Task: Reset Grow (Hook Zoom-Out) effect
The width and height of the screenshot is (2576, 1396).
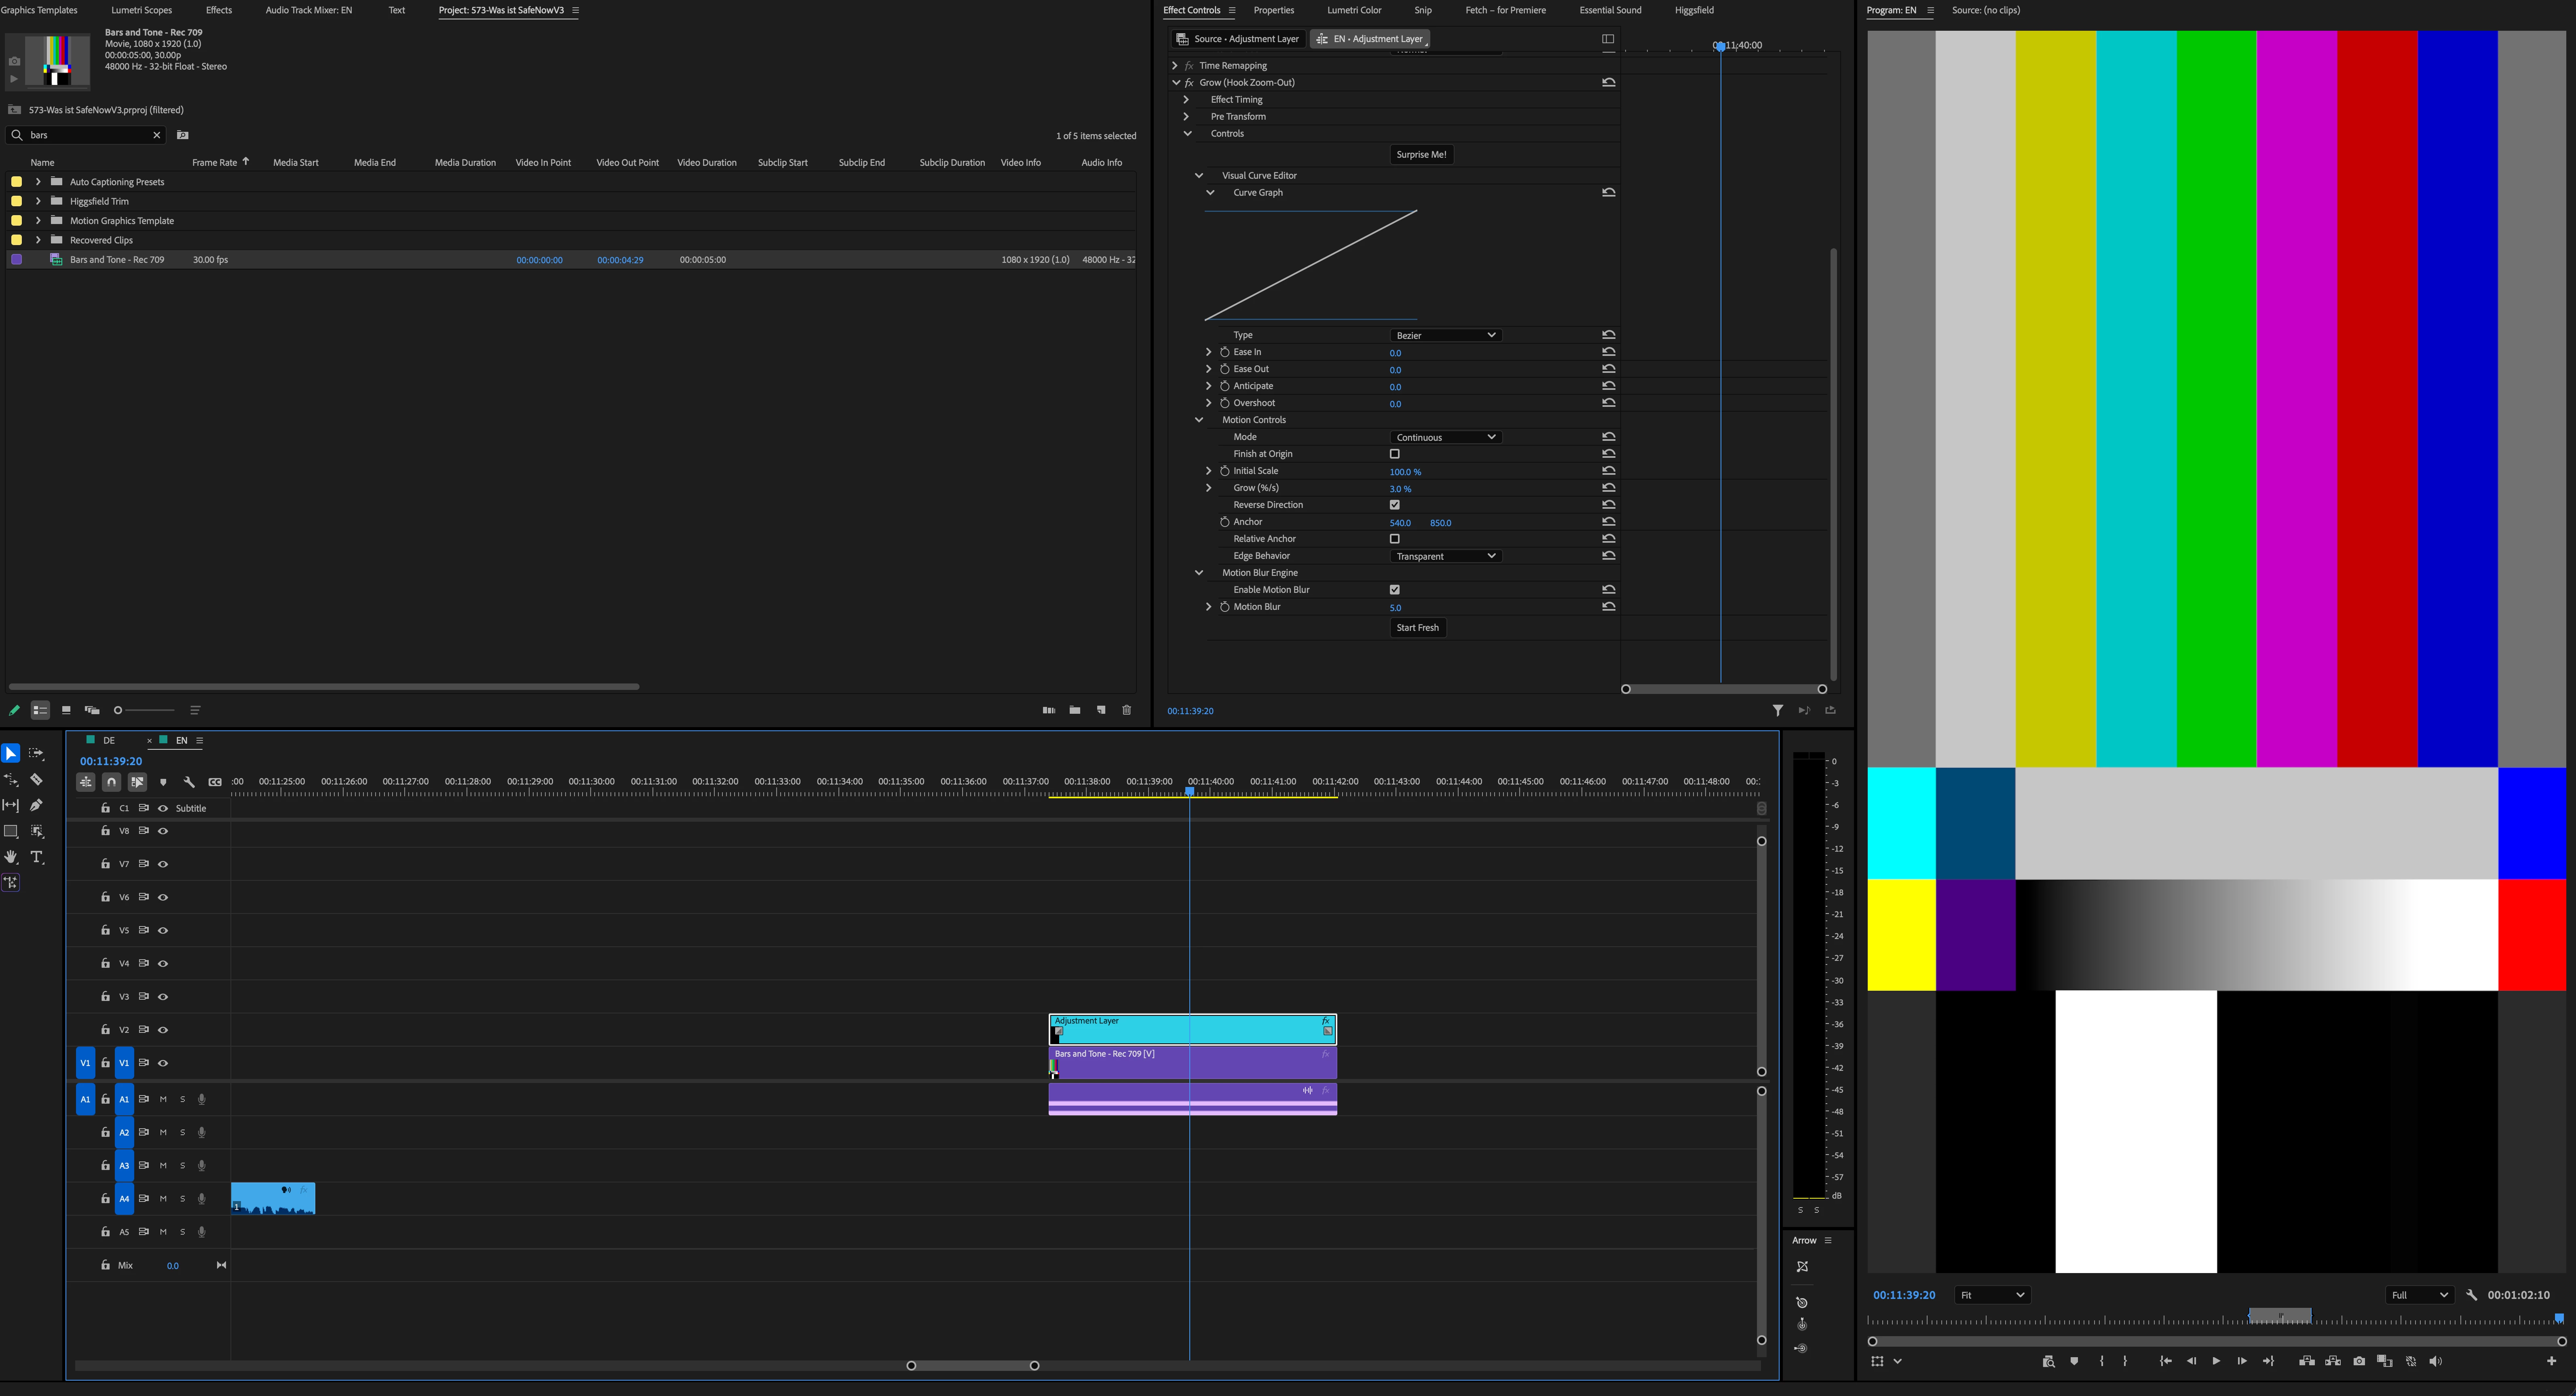Action: click(1609, 83)
